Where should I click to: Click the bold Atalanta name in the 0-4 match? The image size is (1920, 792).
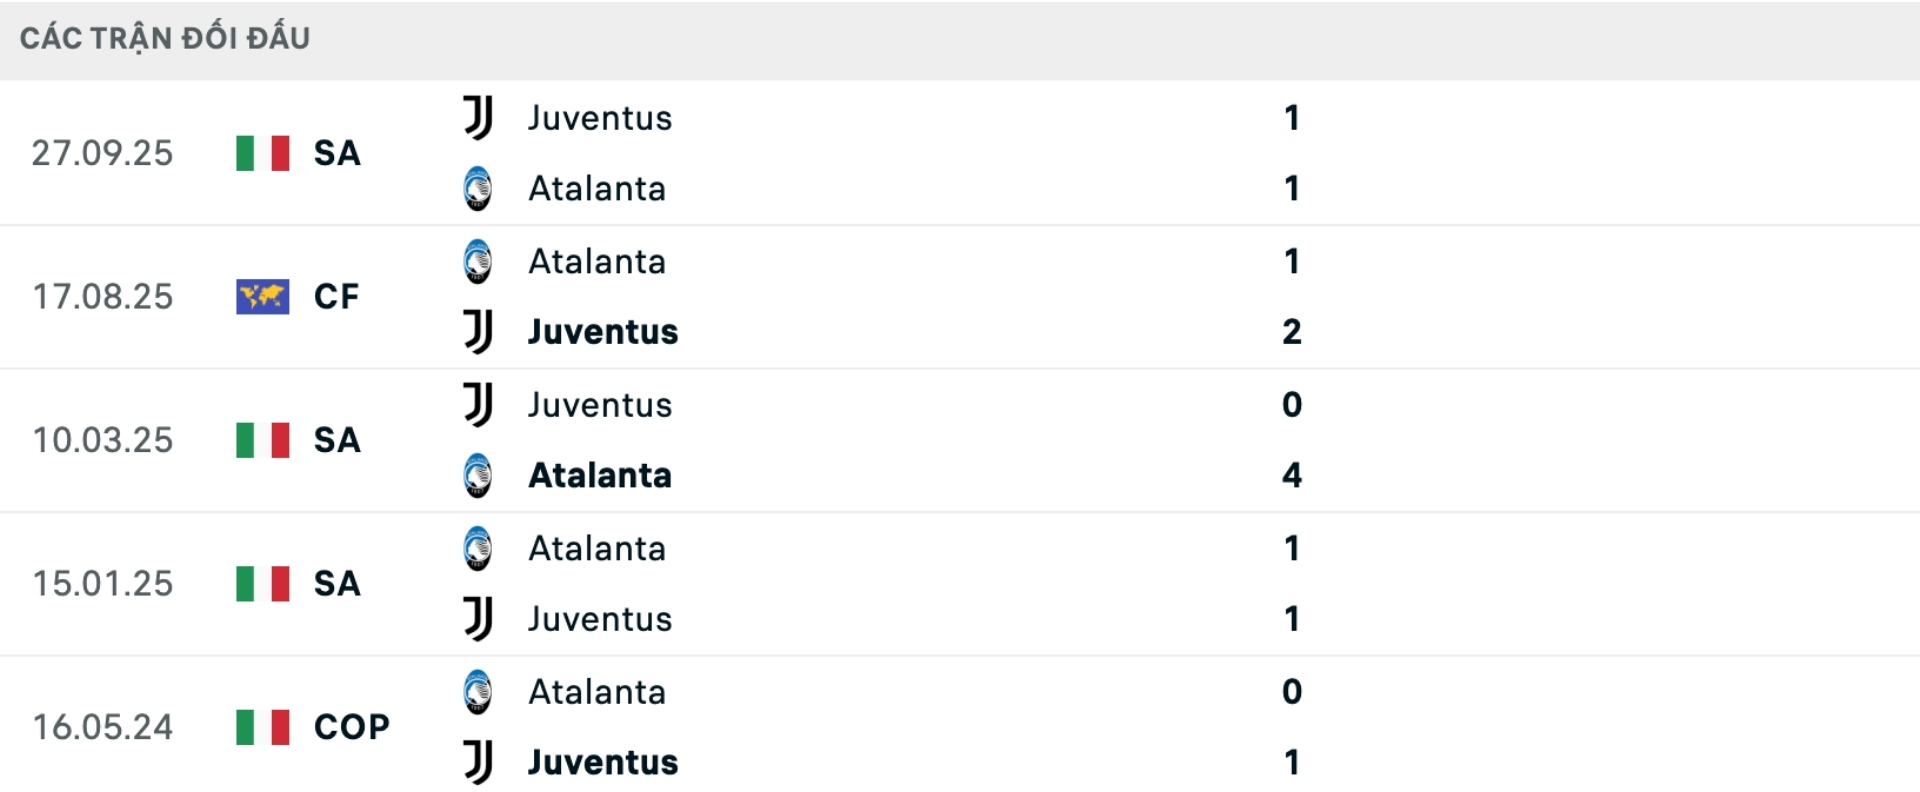pos(600,476)
